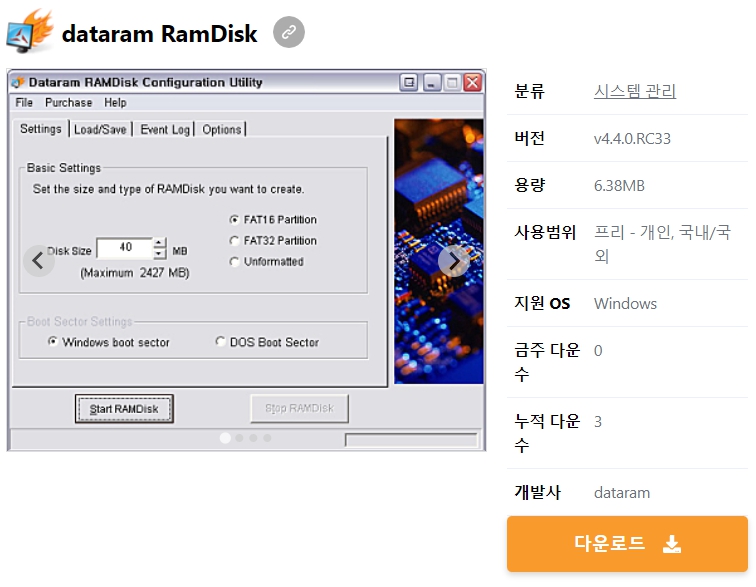
Task: Maximize the RAMDisk Configuration Utility window
Action: (x=452, y=82)
